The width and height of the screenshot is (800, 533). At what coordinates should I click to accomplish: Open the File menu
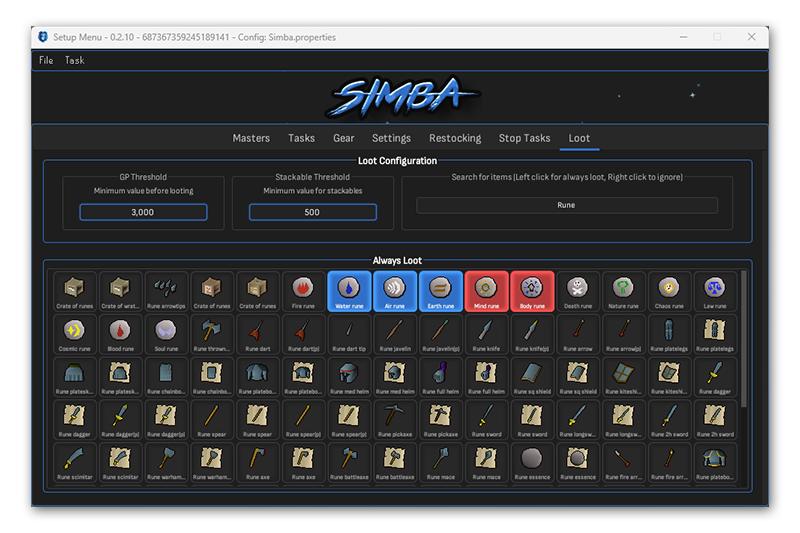click(x=46, y=61)
